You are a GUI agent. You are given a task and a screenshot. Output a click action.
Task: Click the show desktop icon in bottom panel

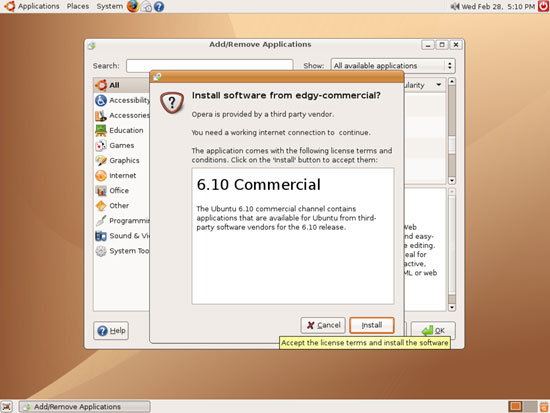[7, 407]
